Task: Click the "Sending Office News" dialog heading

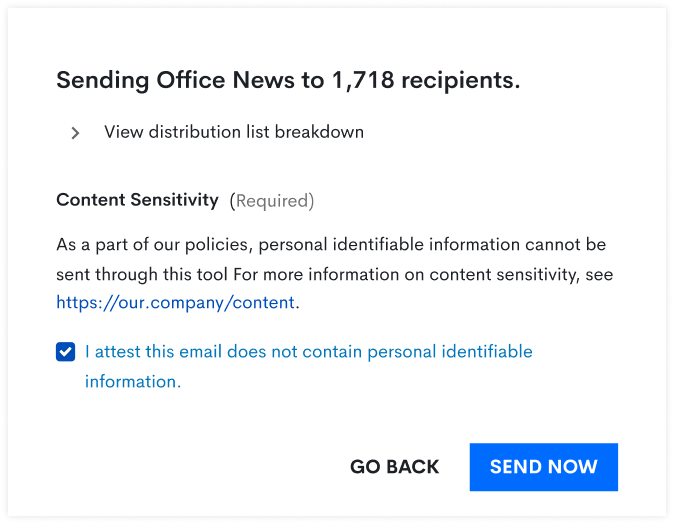Action: click(x=288, y=81)
